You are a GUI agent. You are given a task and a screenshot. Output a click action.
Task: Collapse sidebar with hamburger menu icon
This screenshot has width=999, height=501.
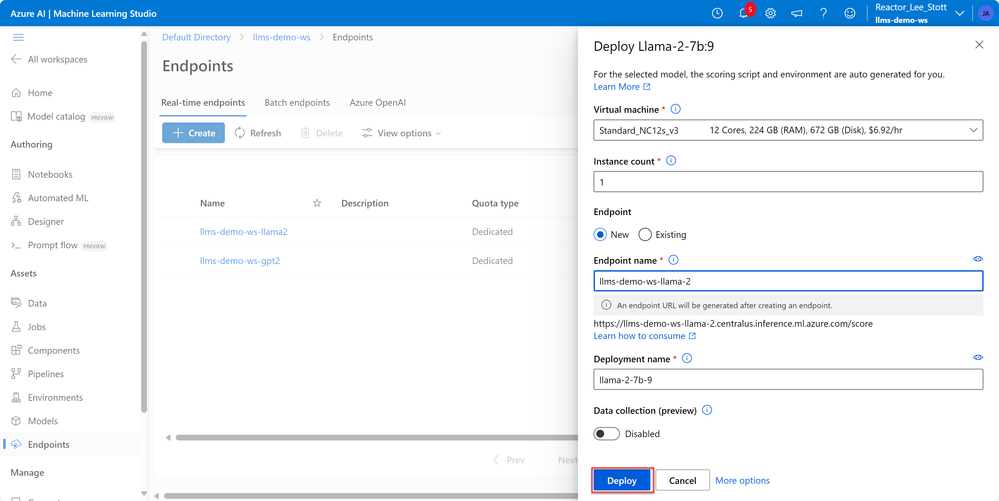pyautogui.click(x=18, y=38)
